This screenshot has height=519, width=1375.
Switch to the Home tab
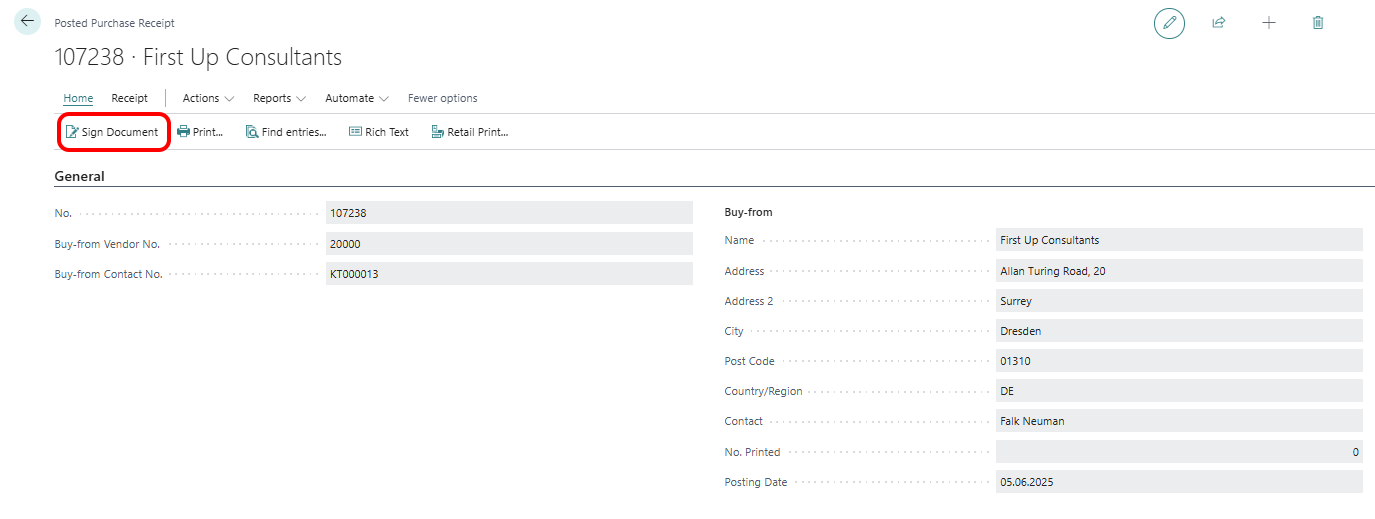78,98
